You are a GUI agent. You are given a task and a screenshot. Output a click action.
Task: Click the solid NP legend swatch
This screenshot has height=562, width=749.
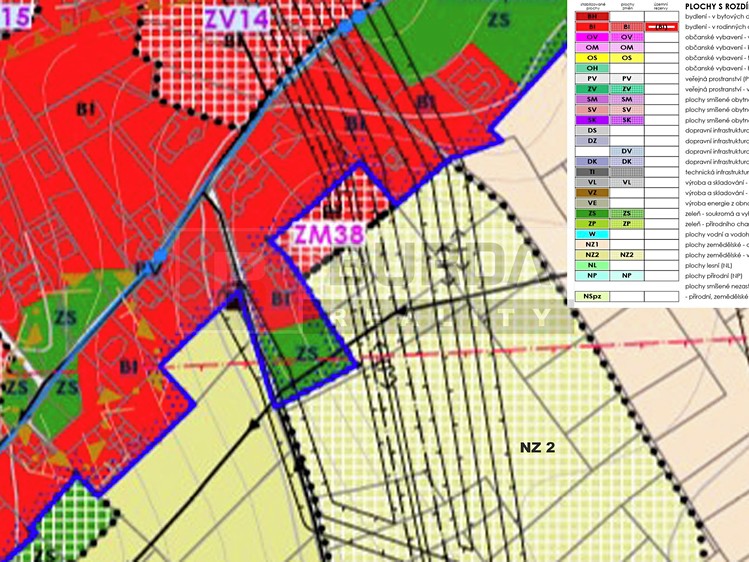point(592,276)
